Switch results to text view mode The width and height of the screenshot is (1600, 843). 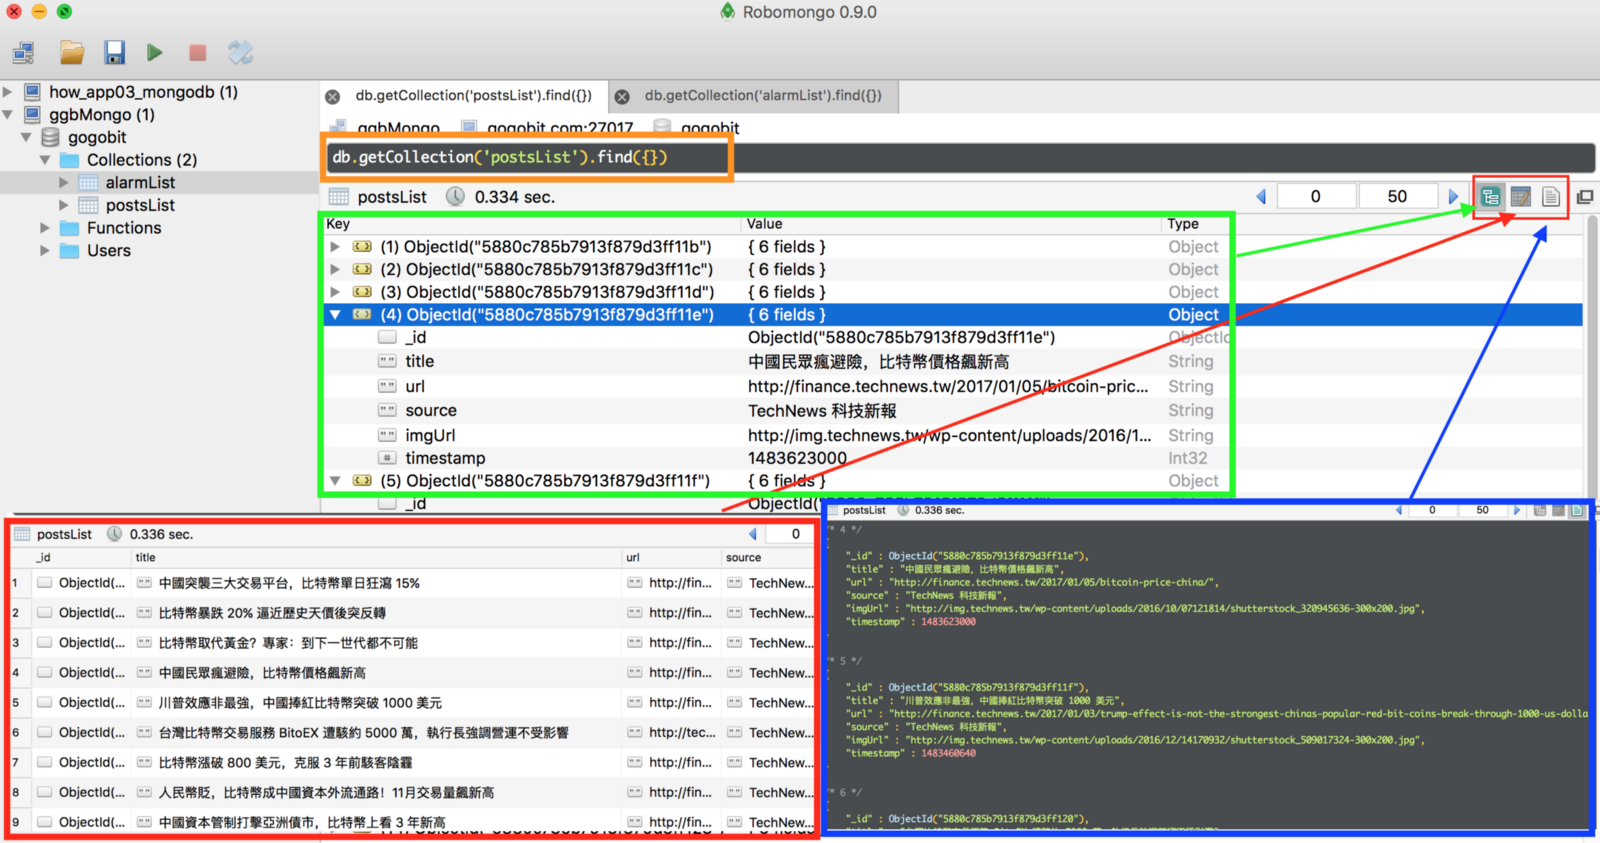click(1550, 197)
